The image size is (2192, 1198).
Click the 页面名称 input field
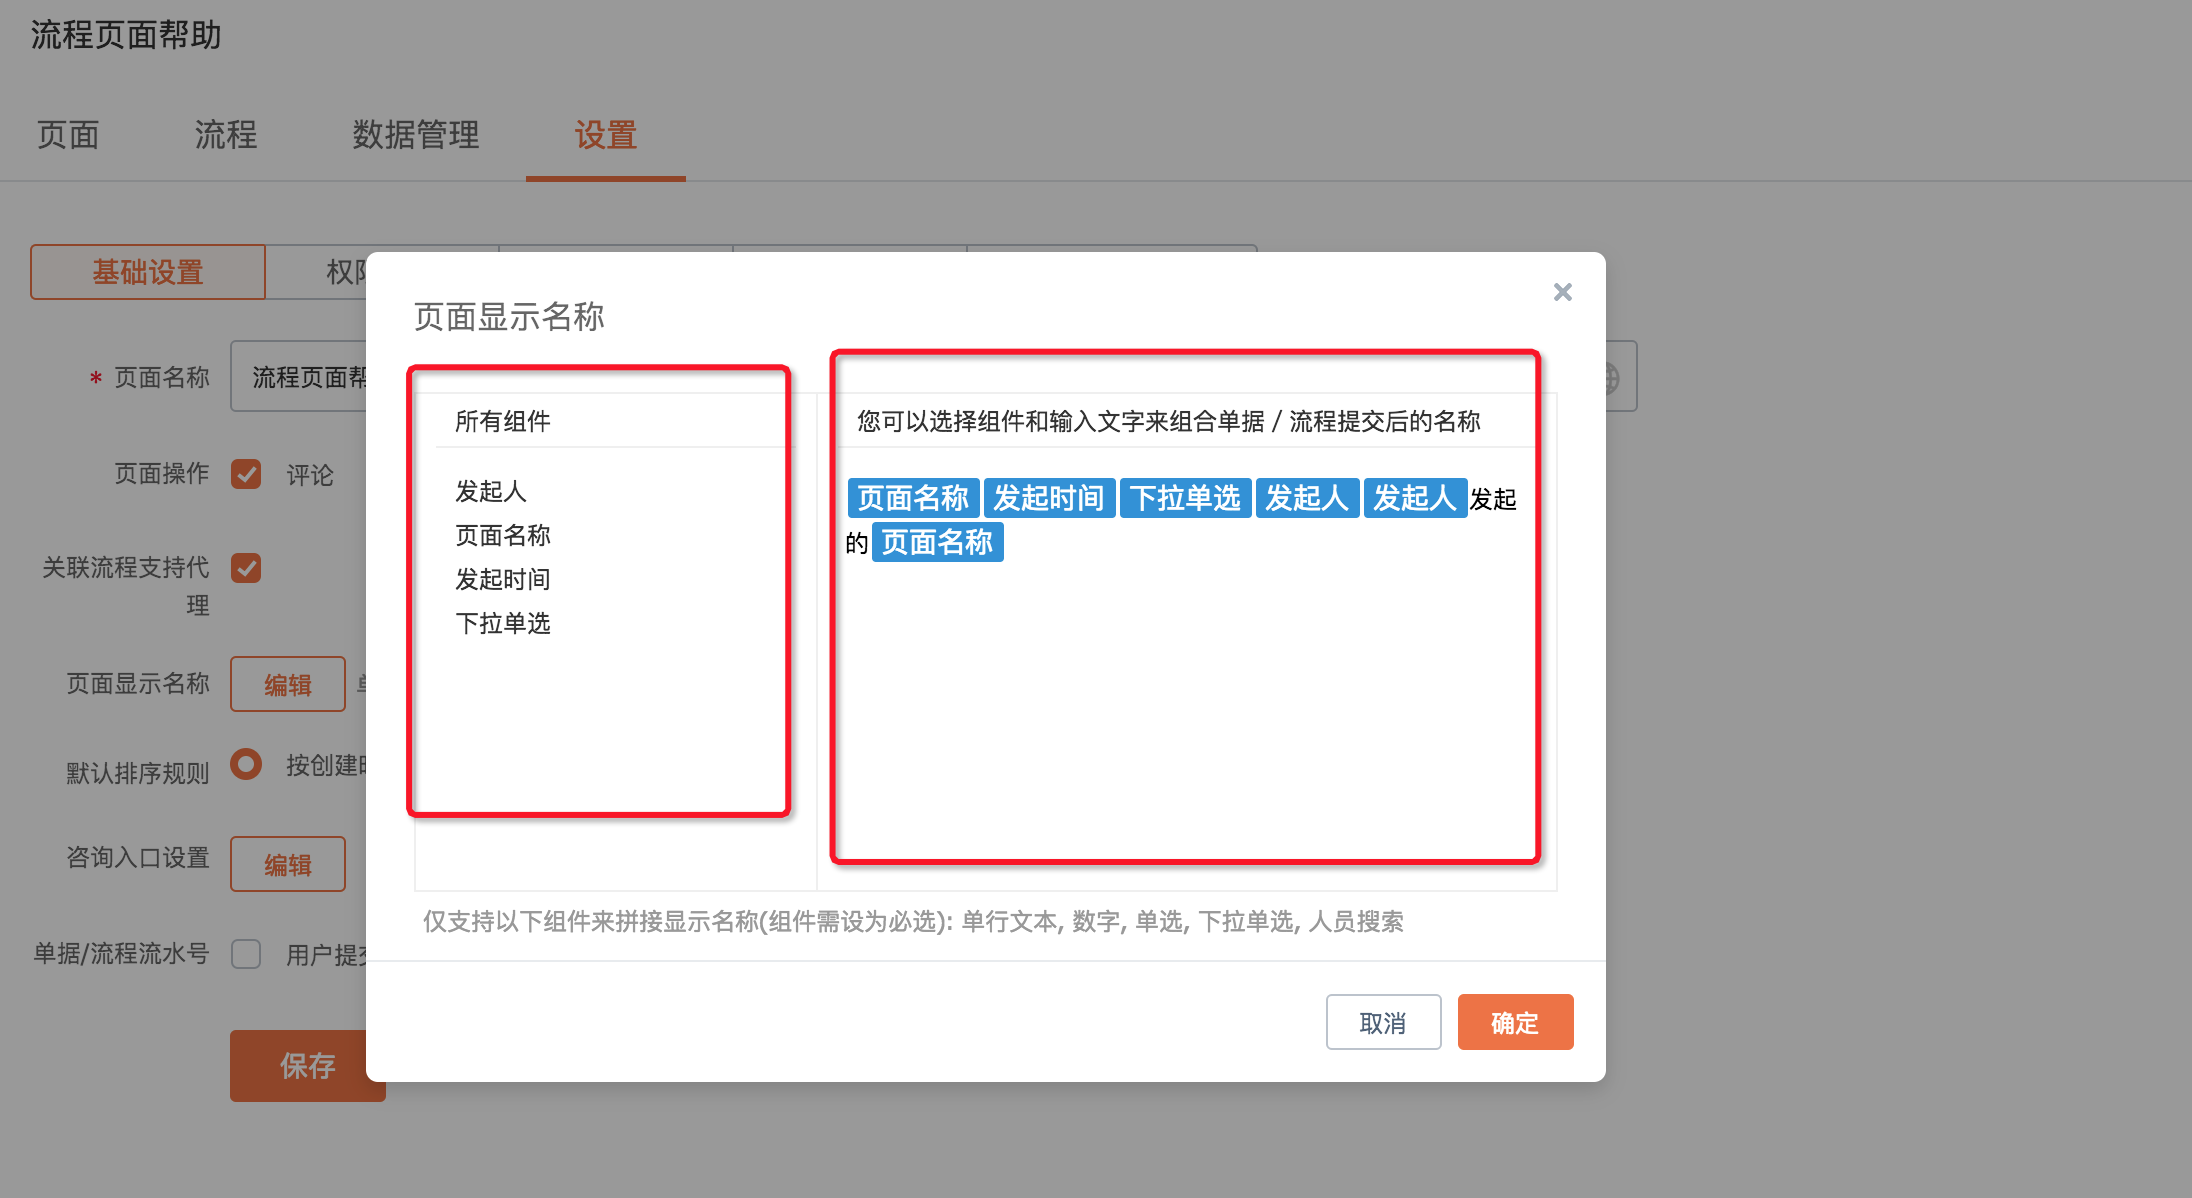tap(300, 377)
